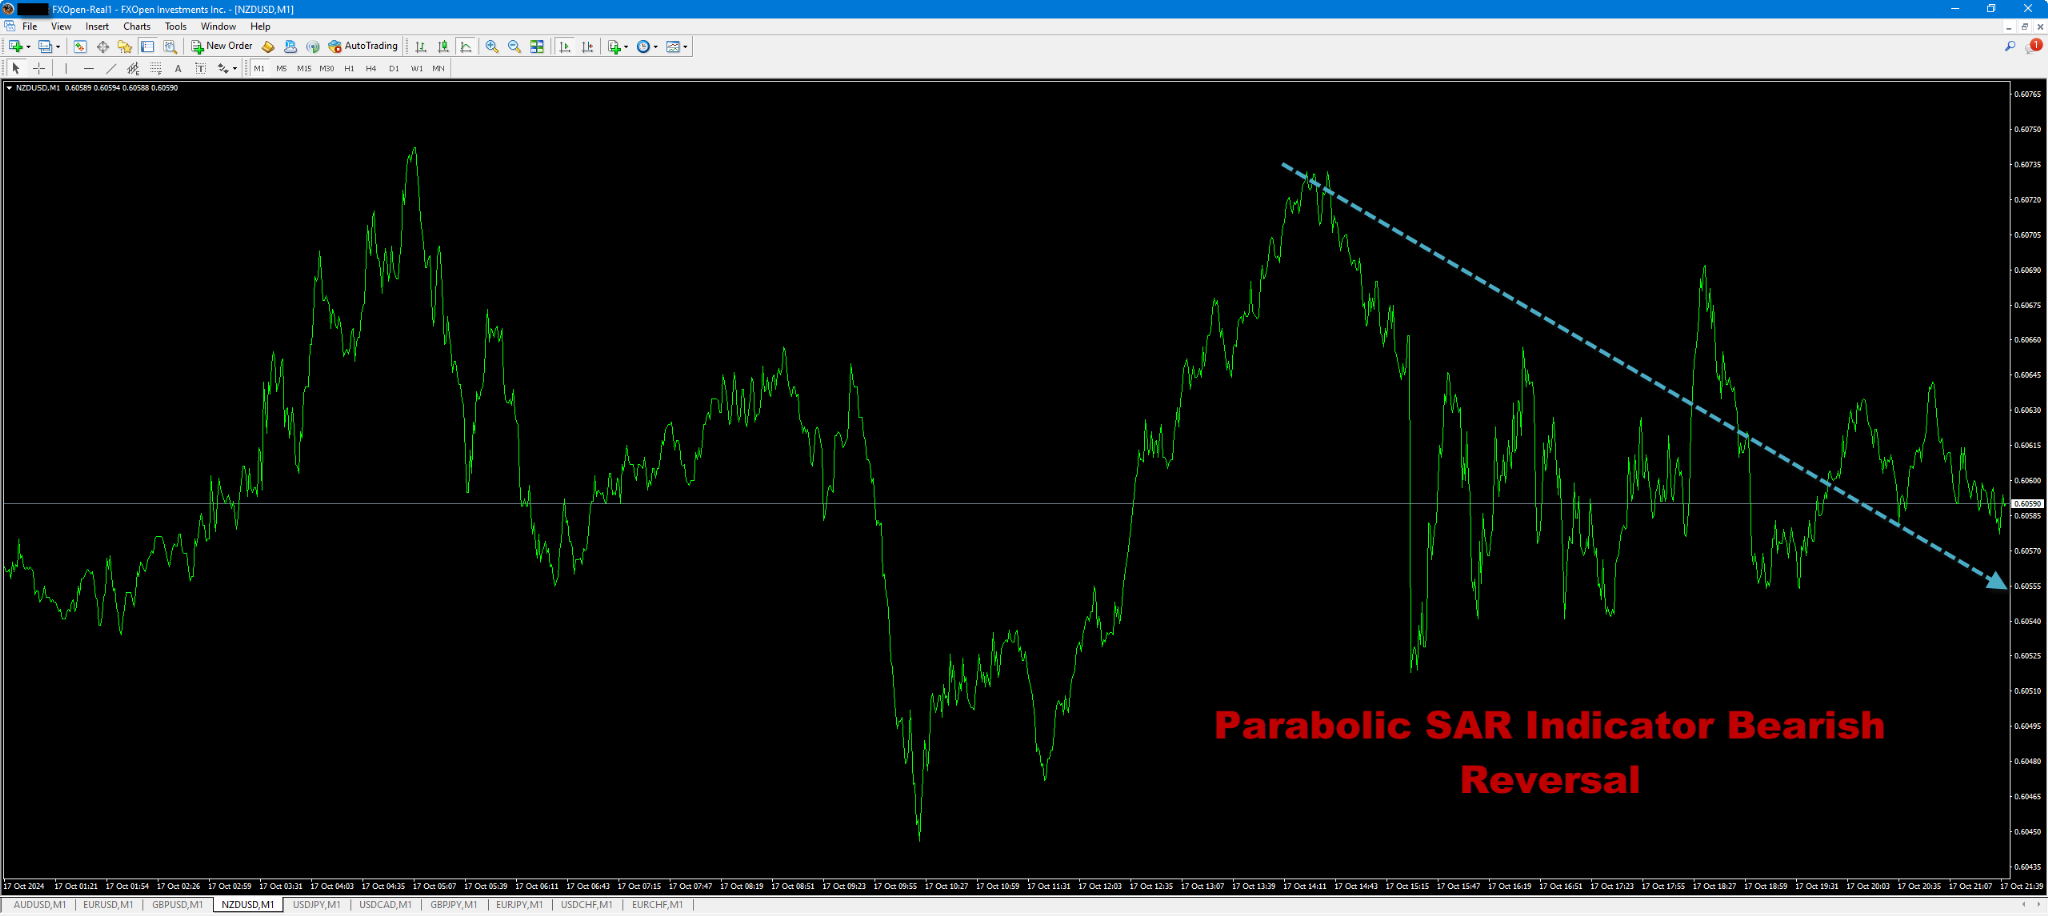Select the H1 timeframe
The height and width of the screenshot is (916, 2048).
click(x=349, y=68)
